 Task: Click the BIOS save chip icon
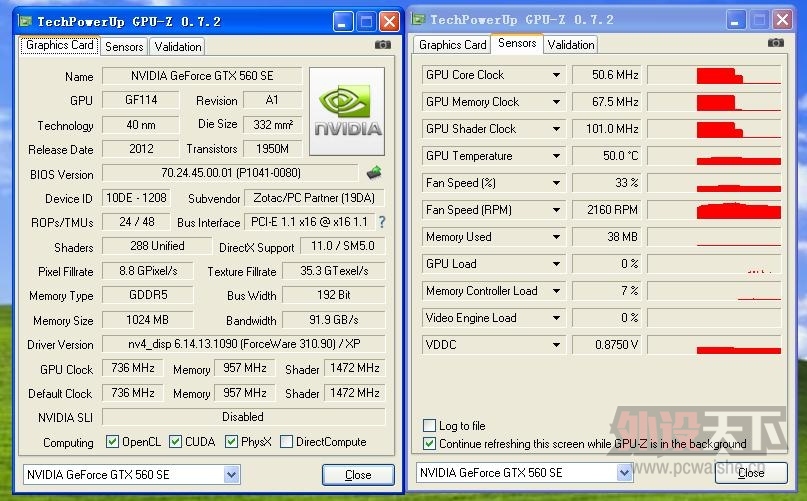click(x=374, y=173)
